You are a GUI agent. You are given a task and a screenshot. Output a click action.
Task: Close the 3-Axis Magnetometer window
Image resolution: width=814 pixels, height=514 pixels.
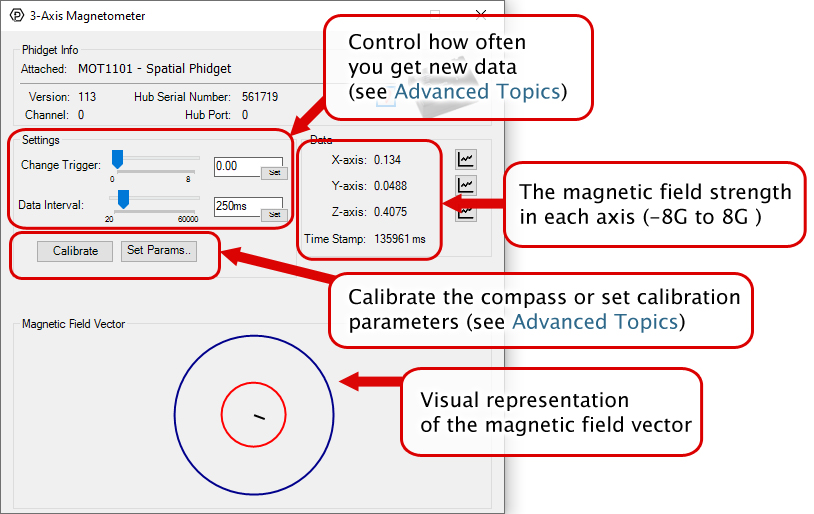(x=481, y=15)
